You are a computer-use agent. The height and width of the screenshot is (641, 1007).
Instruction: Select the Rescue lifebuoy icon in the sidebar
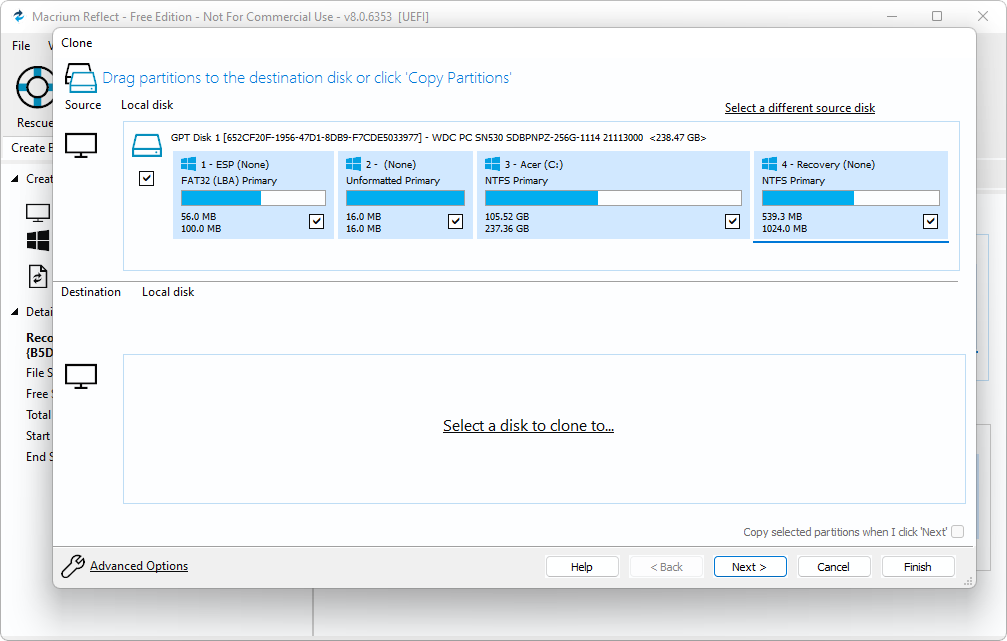(x=35, y=87)
